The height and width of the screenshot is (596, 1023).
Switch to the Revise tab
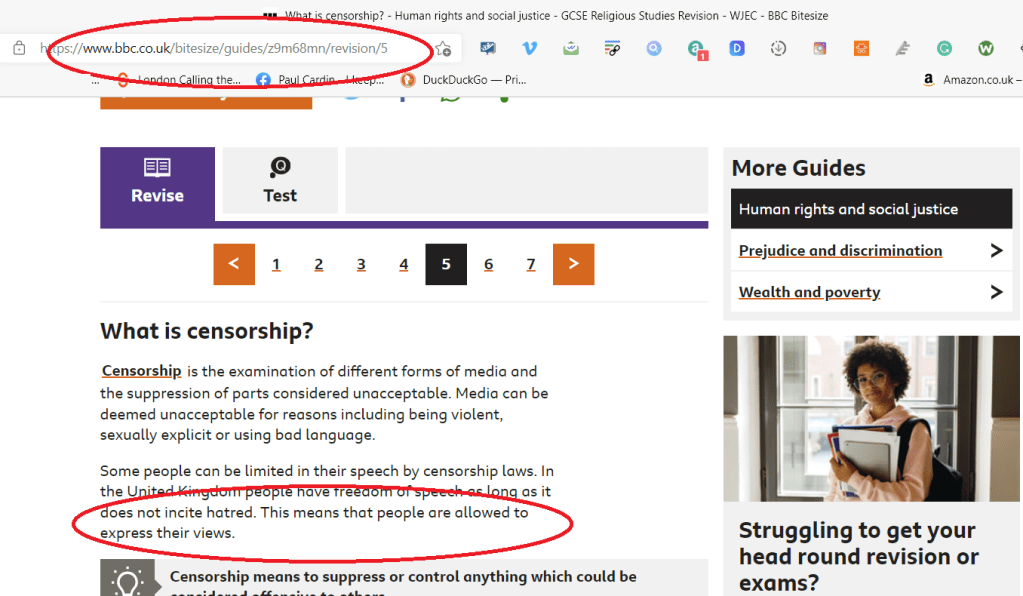click(157, 182)
